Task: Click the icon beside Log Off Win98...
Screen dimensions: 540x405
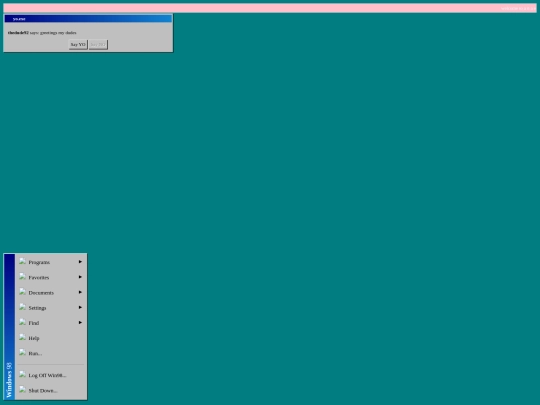Action: pos(22,374)
